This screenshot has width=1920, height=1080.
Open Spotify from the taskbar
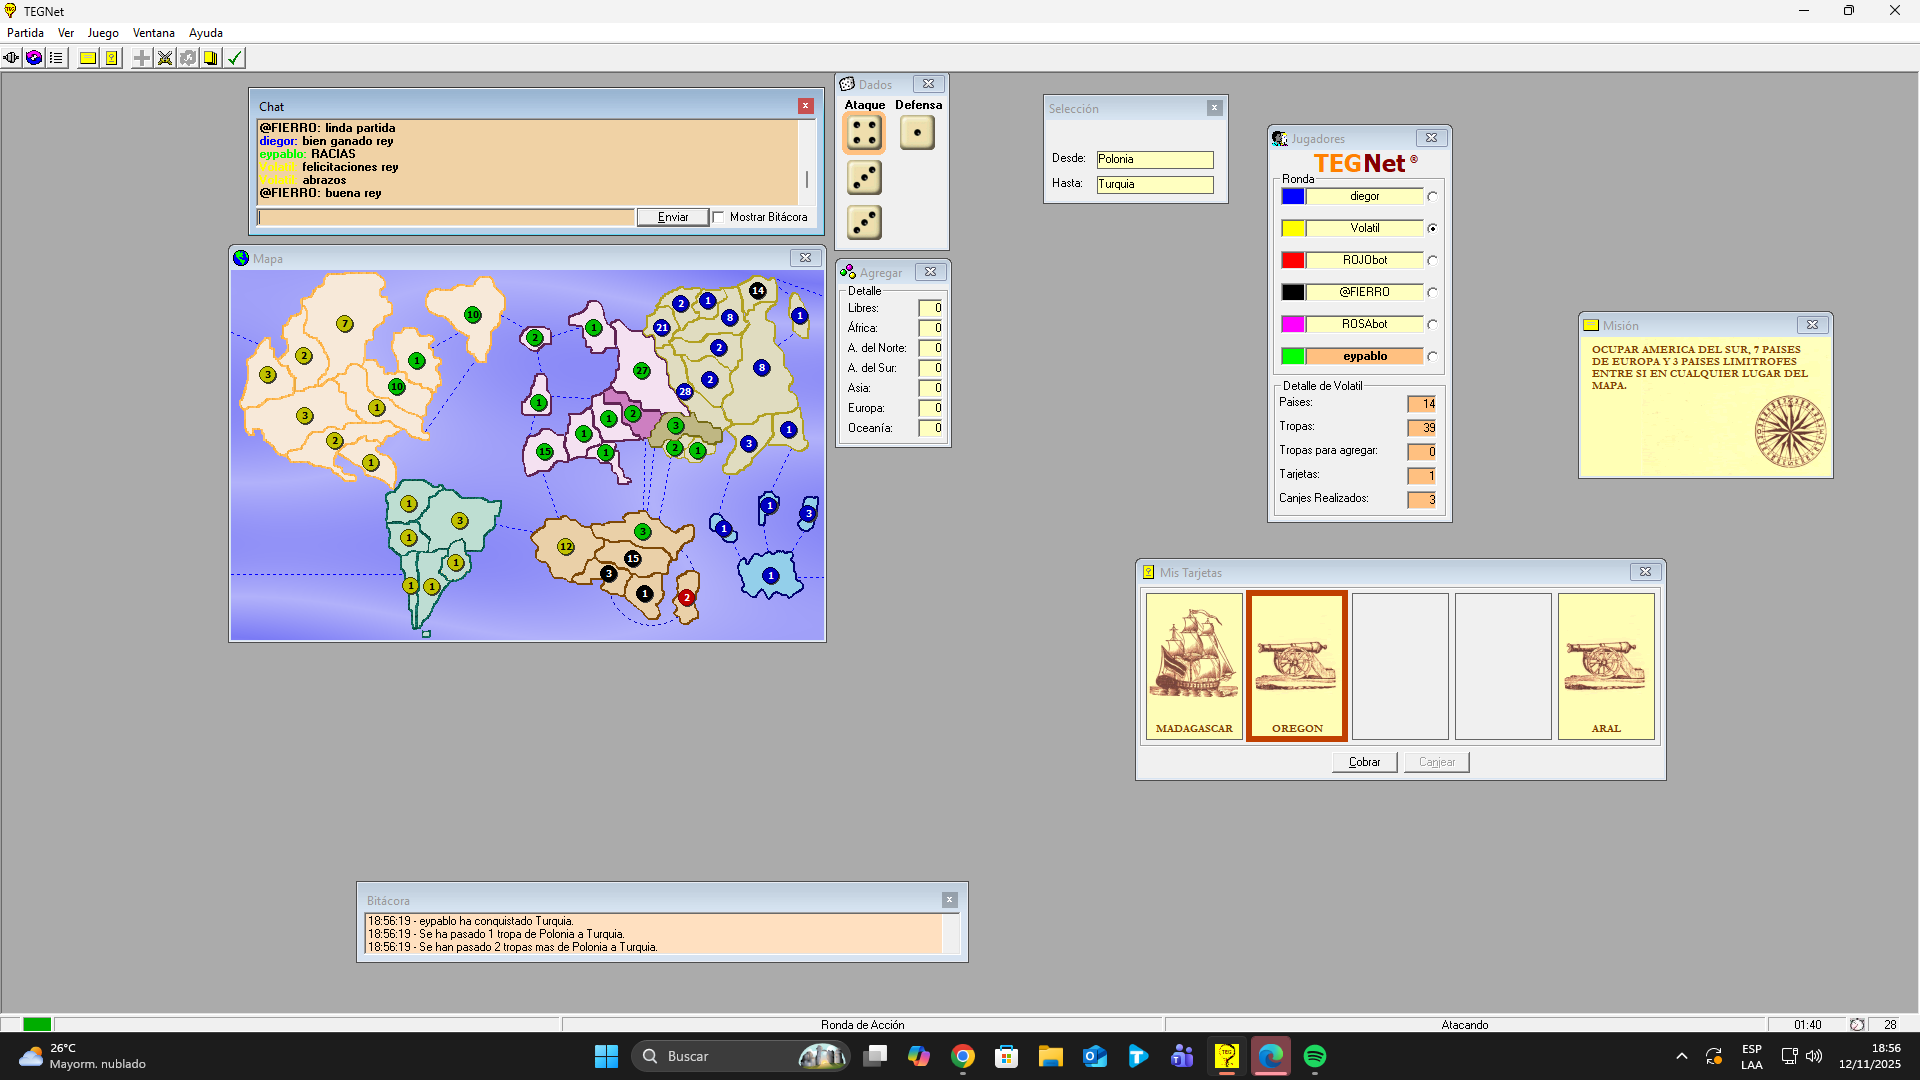[1315, 1056]
